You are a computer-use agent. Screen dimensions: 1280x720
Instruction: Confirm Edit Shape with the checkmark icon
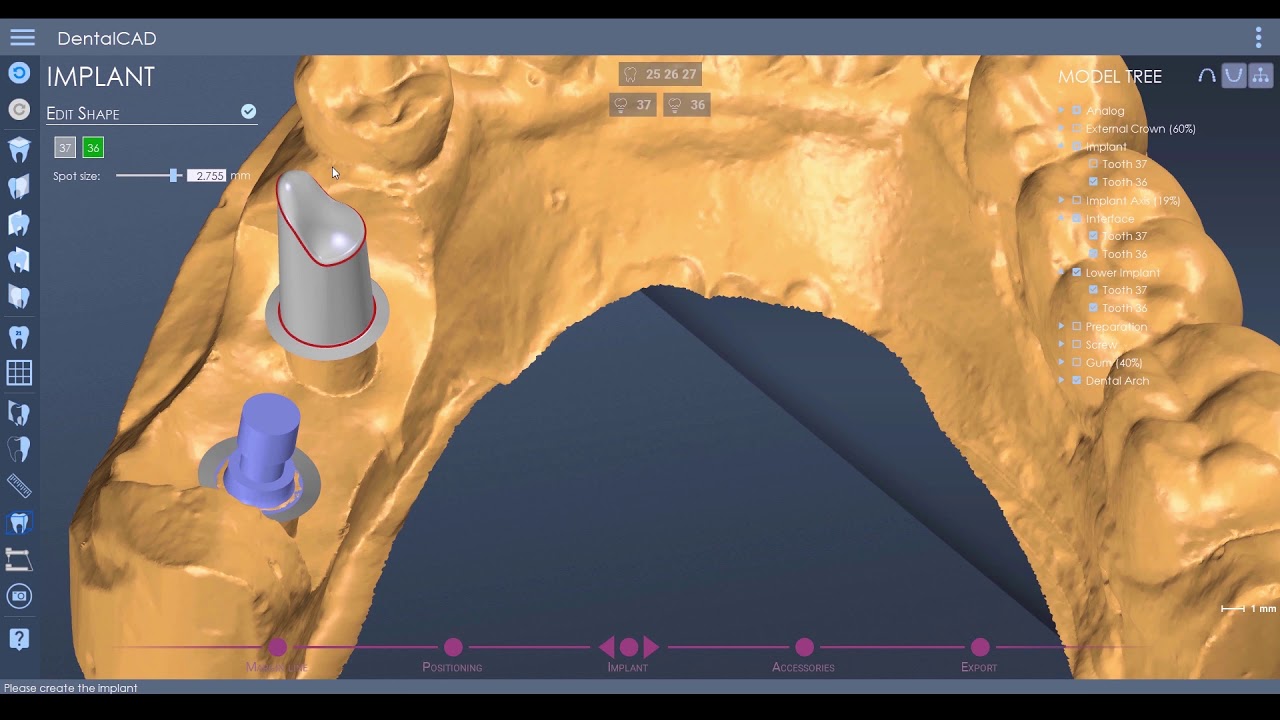point(248,112)
